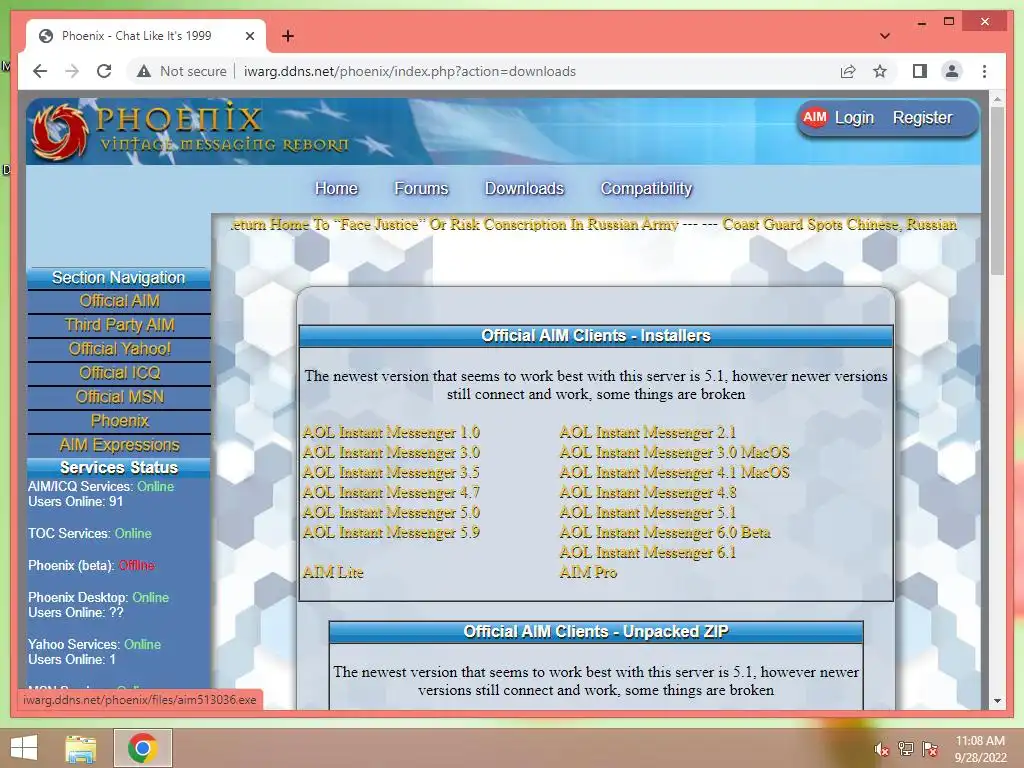This screenshot has height=768, width=1024.
Task: Select Official Yahoo! section
Action: pos(120,349)
